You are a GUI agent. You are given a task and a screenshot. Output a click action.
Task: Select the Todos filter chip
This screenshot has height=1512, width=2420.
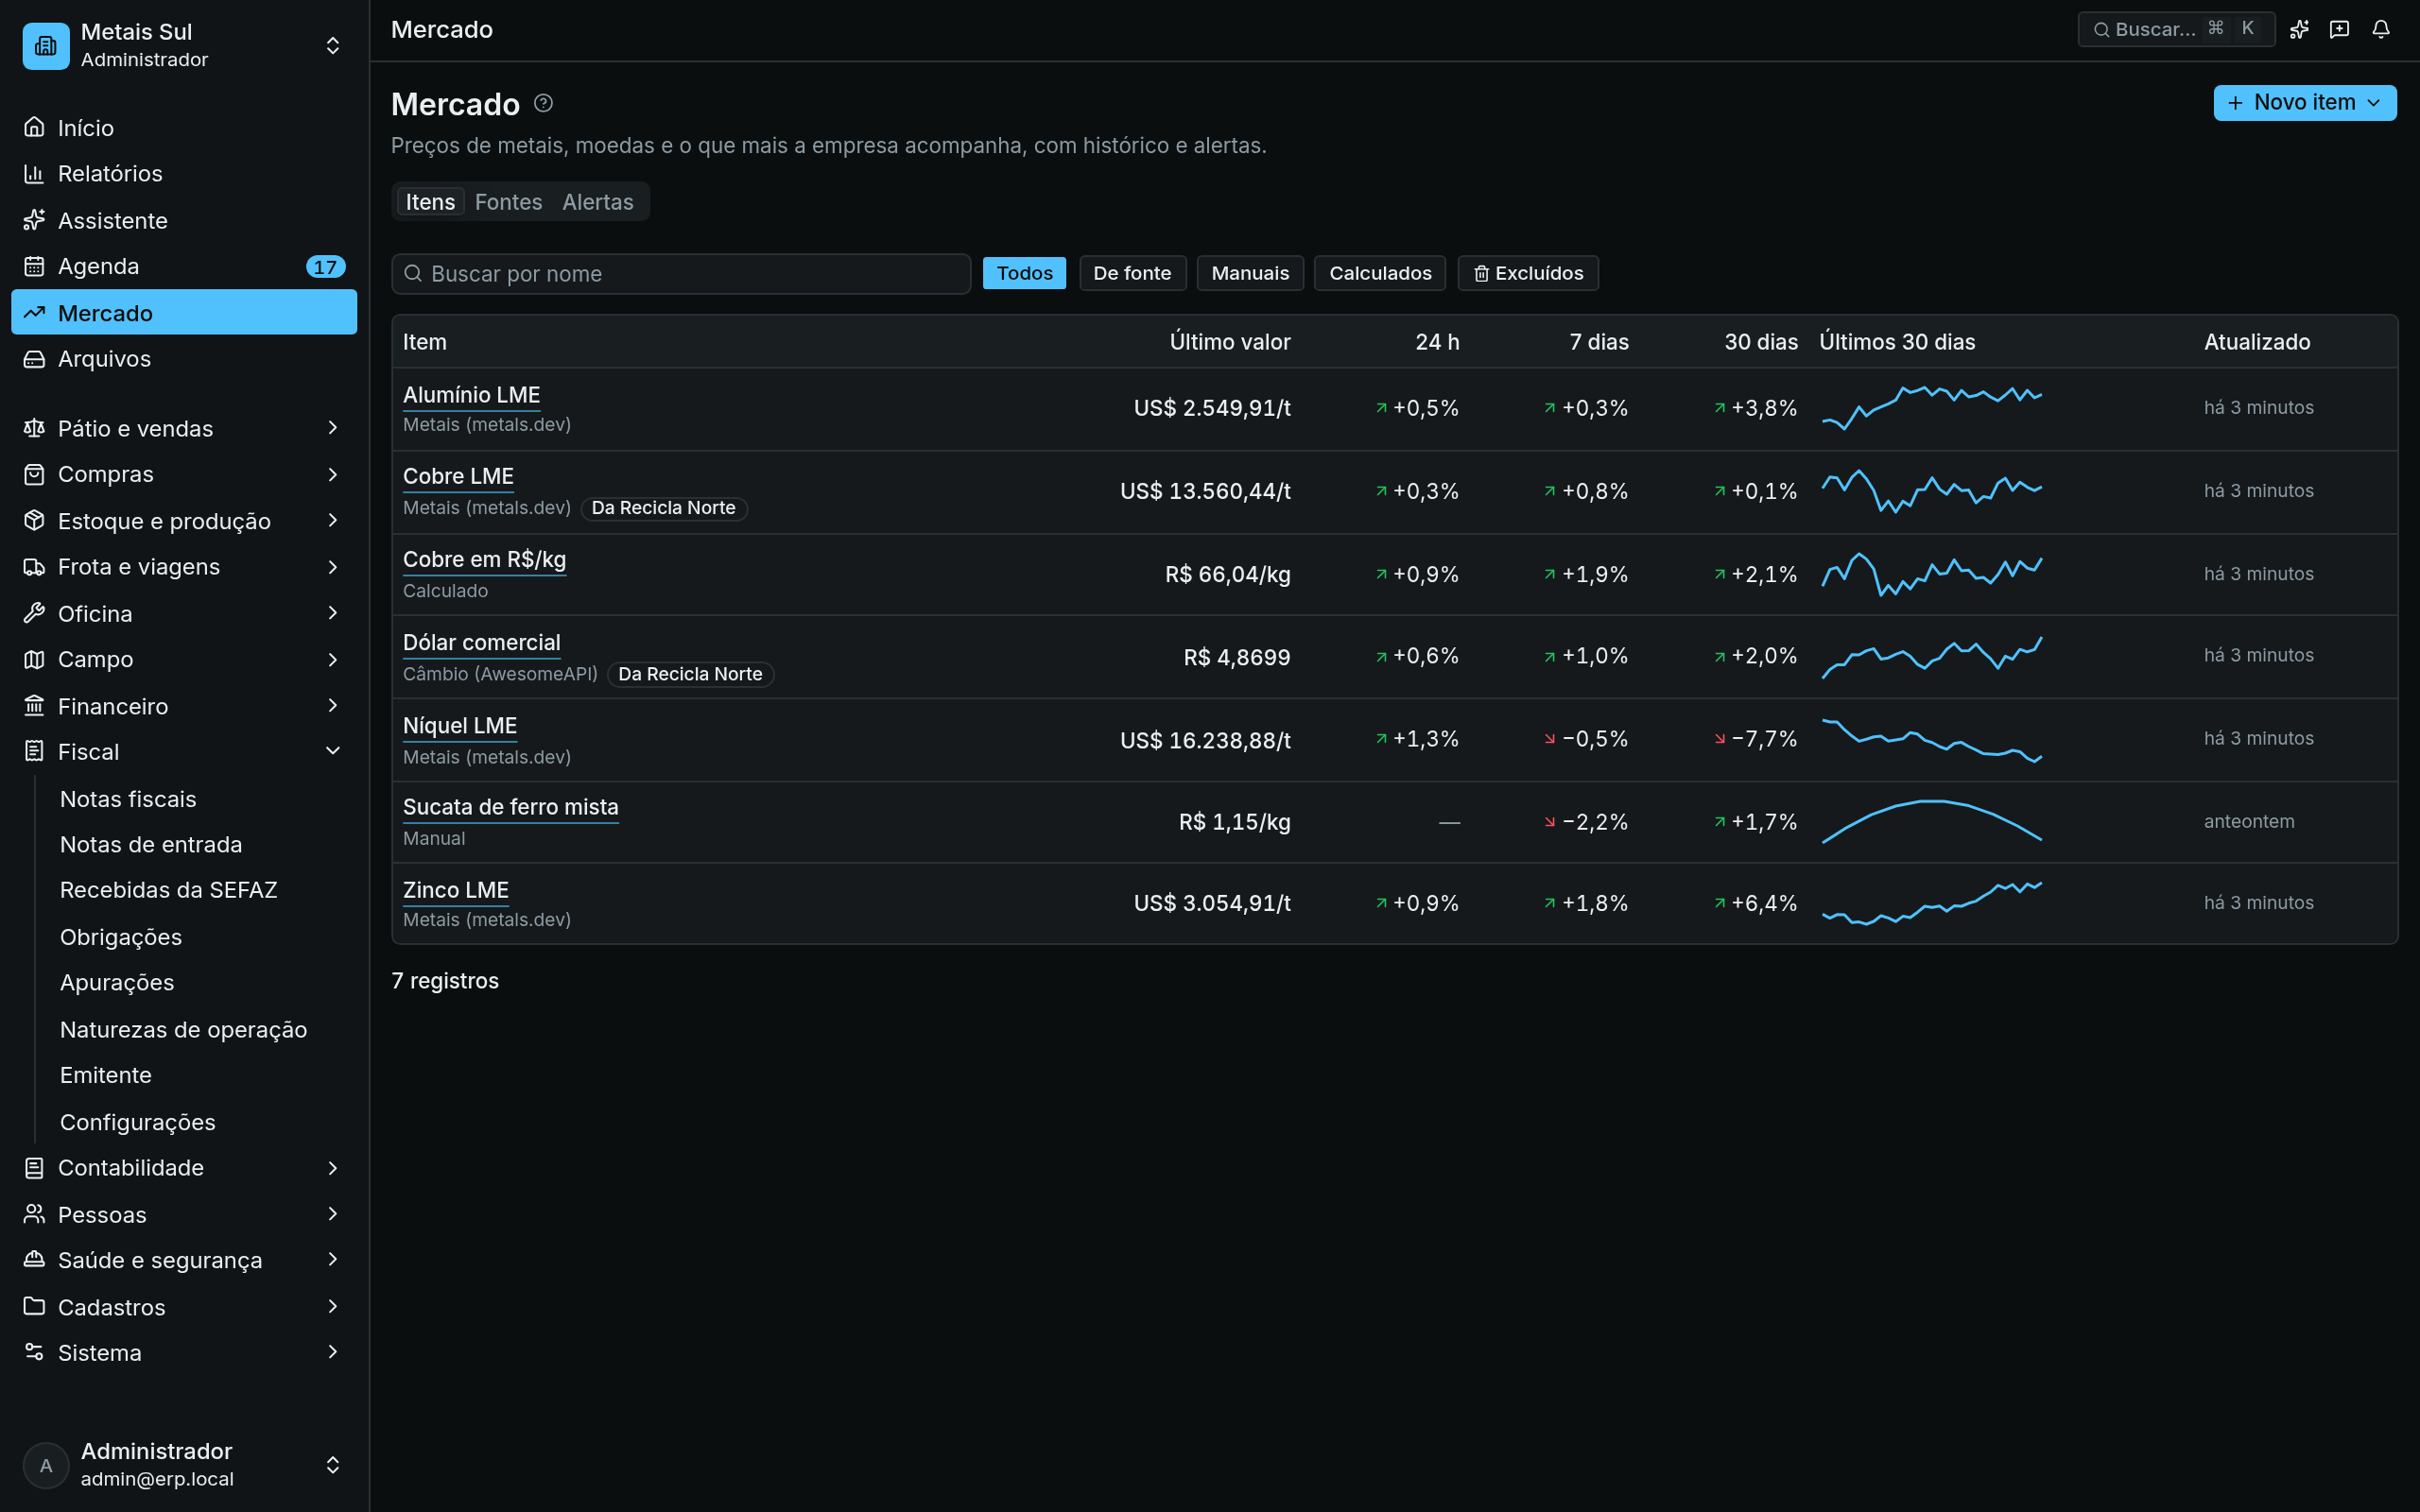[x=1024, y=273]
